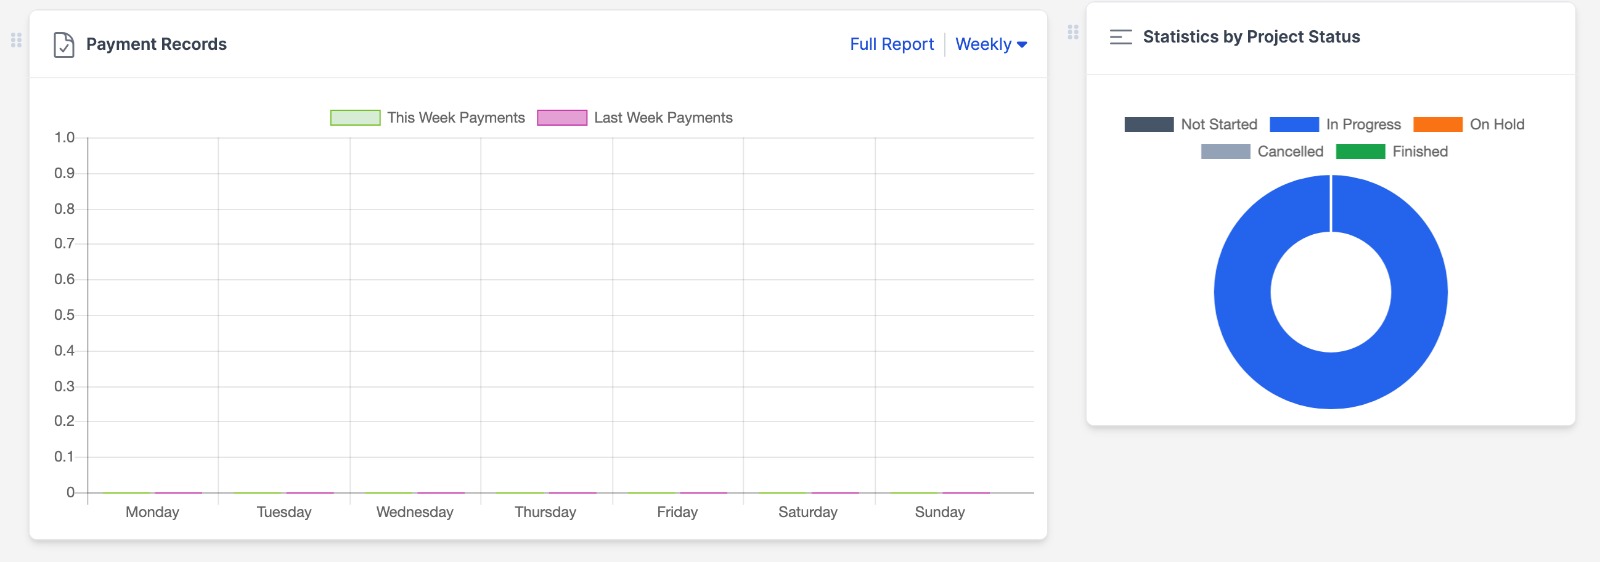Screen dimensions: 1600x562
Task: Open the Full Report link
Action: pos(891,44)
